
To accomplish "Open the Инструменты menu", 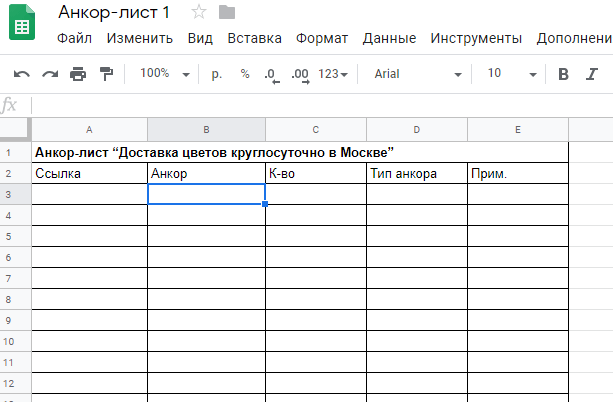I will tap(476, 38).
